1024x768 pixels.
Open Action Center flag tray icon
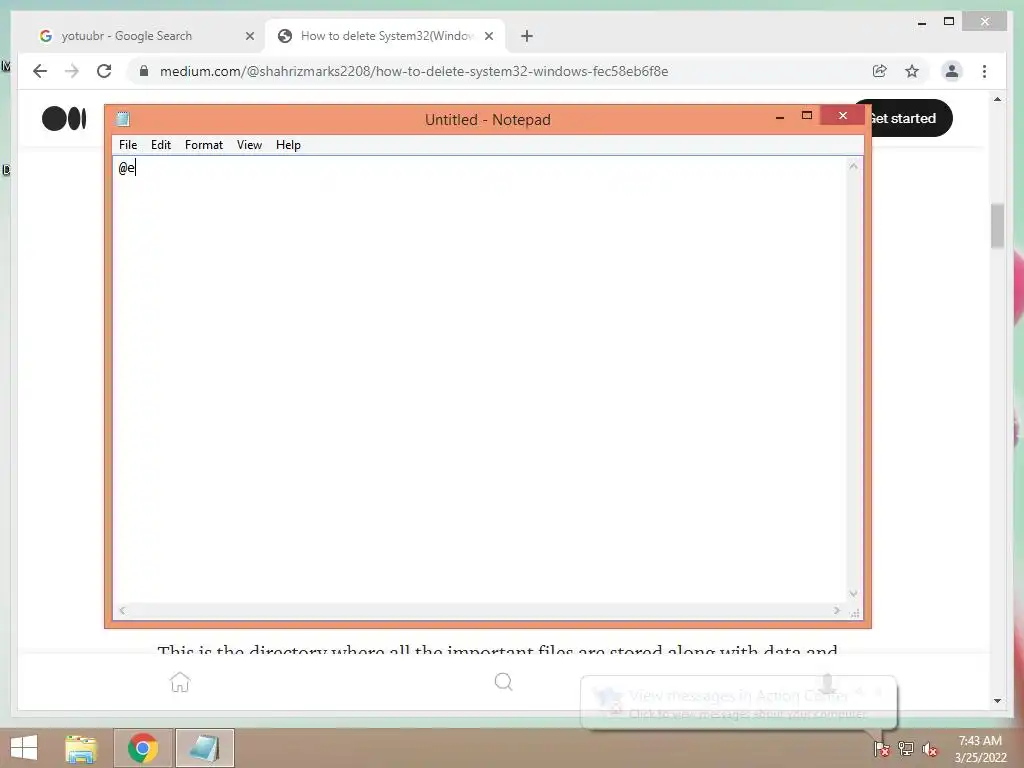click(x=882, y=748)
